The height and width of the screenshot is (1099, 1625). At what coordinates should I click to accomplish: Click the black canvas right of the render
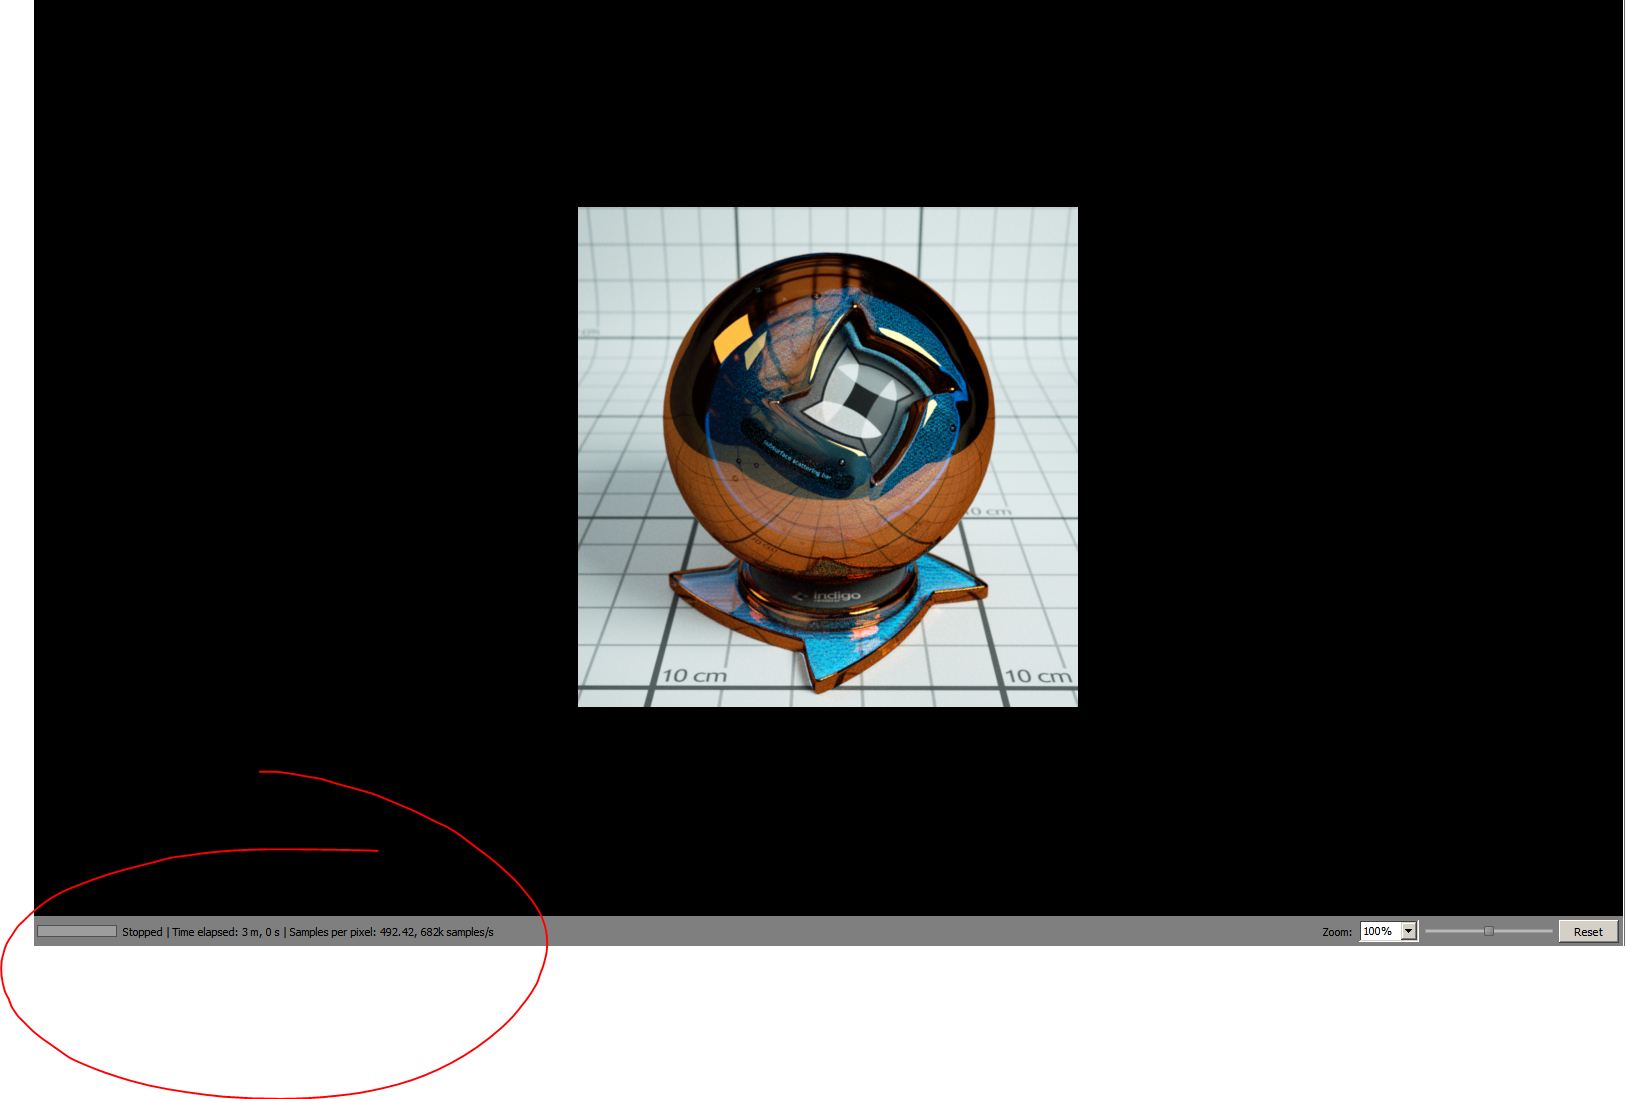[1350, 450]
